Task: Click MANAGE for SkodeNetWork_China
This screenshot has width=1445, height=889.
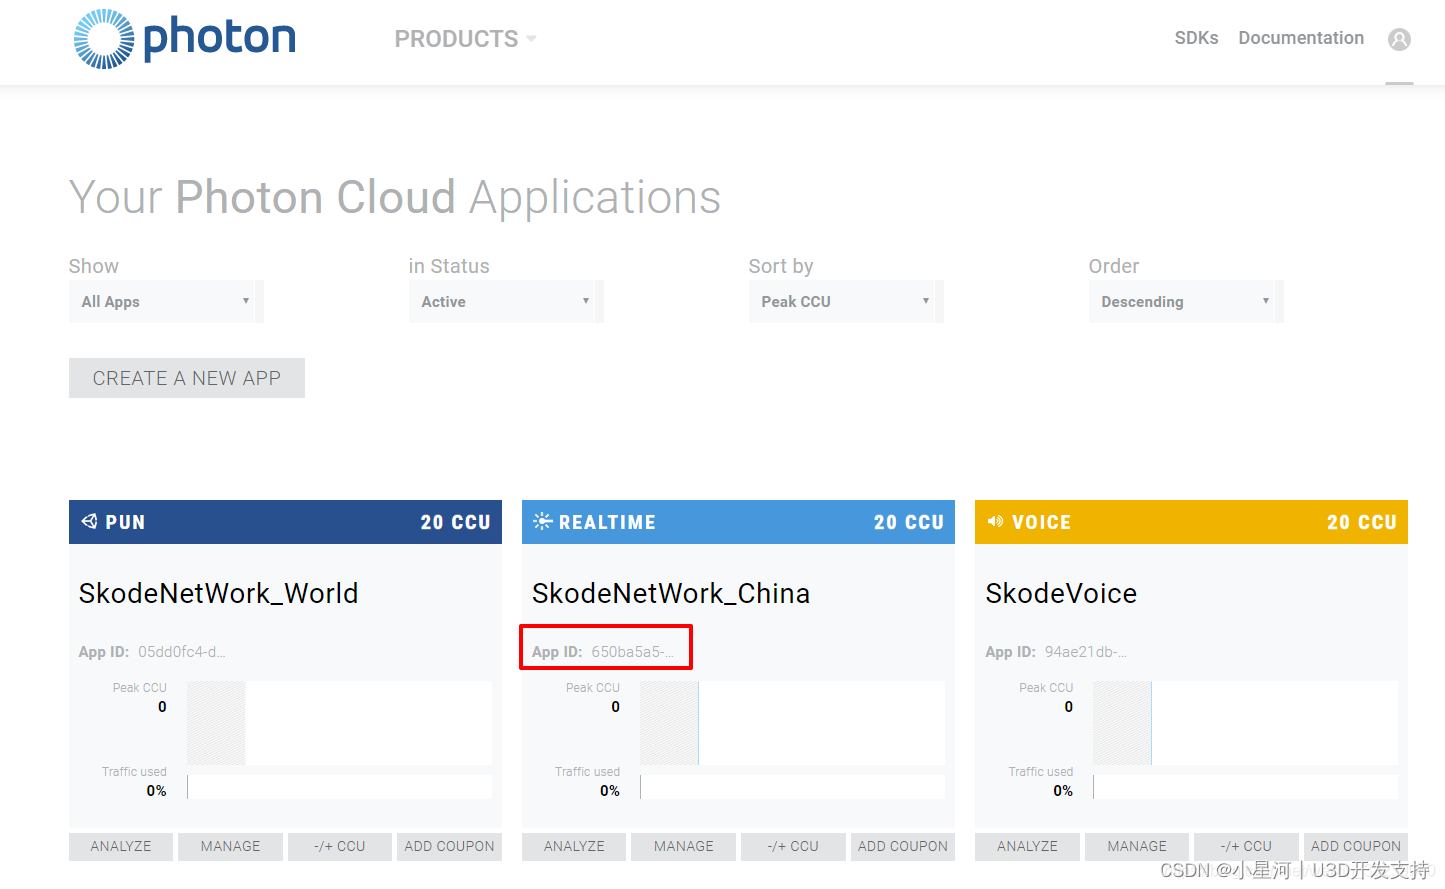Action: pyautogui.click(x=684, y=846)
